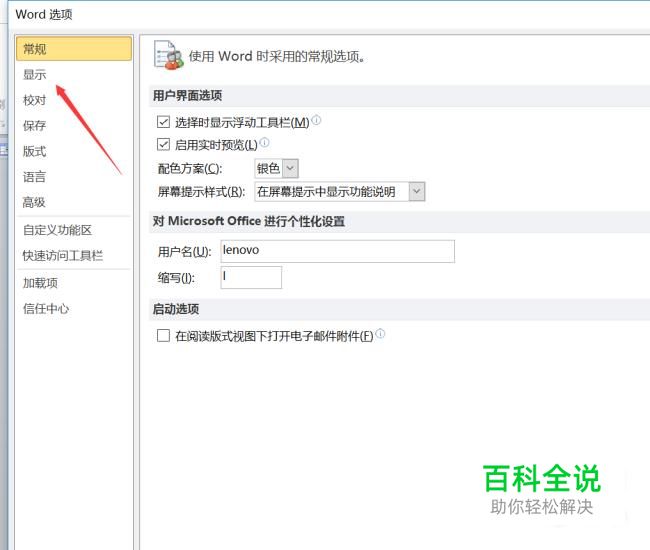The image size is (650, 550).
Task: Toggle 启用实时预览 checkbox
Action: (x=163, y=145)
